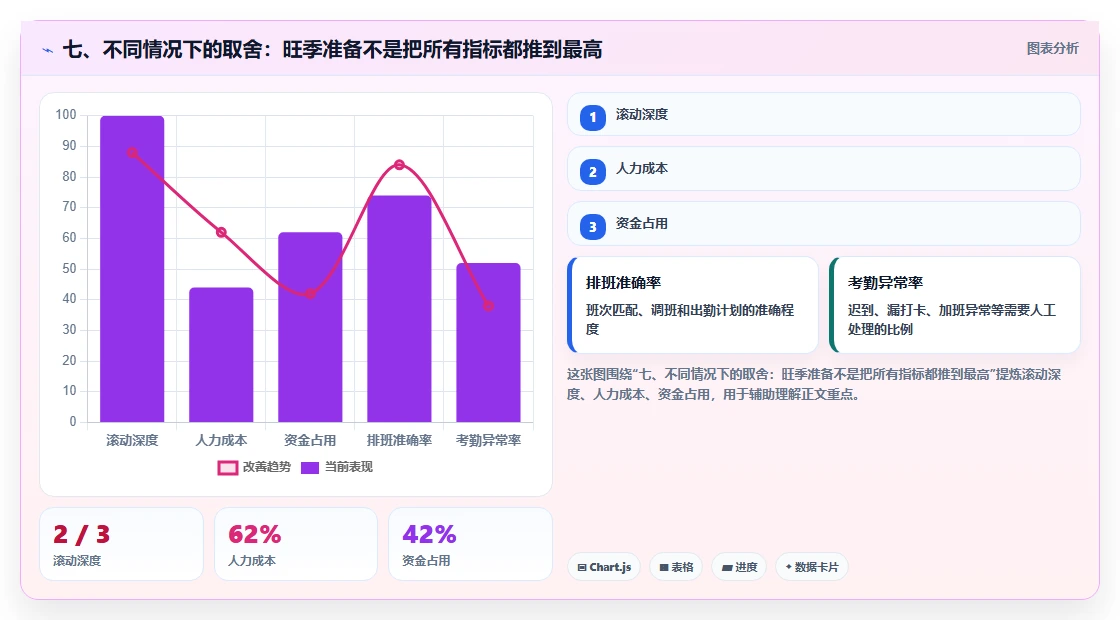Click the 滚动深度 bar in the chart
Viewport: 1120px width, 620px height.
[x=132, y=269]
